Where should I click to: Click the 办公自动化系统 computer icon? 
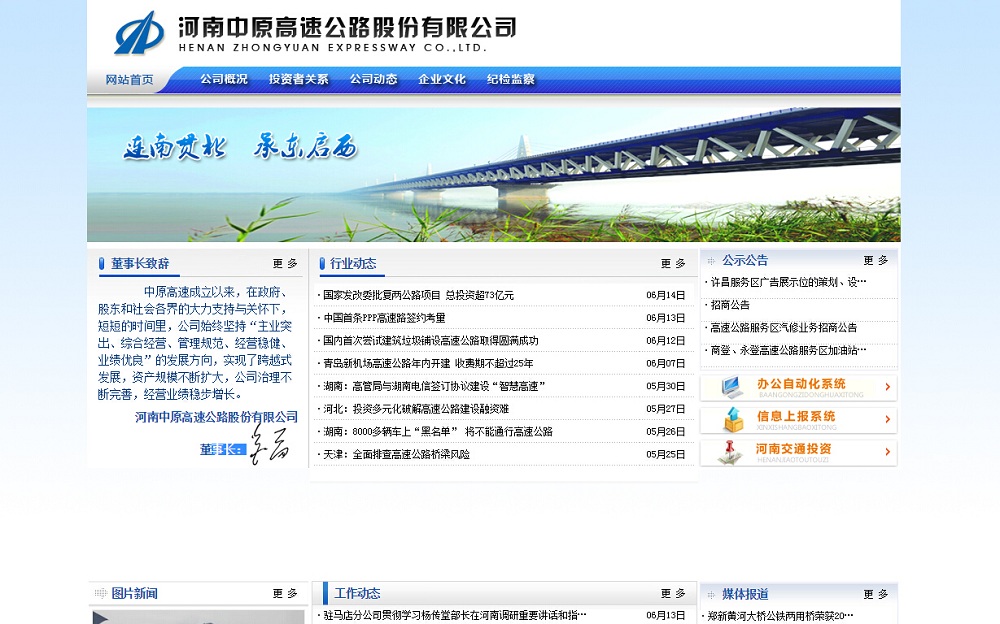pyautogui.click(x=732, y=387)
